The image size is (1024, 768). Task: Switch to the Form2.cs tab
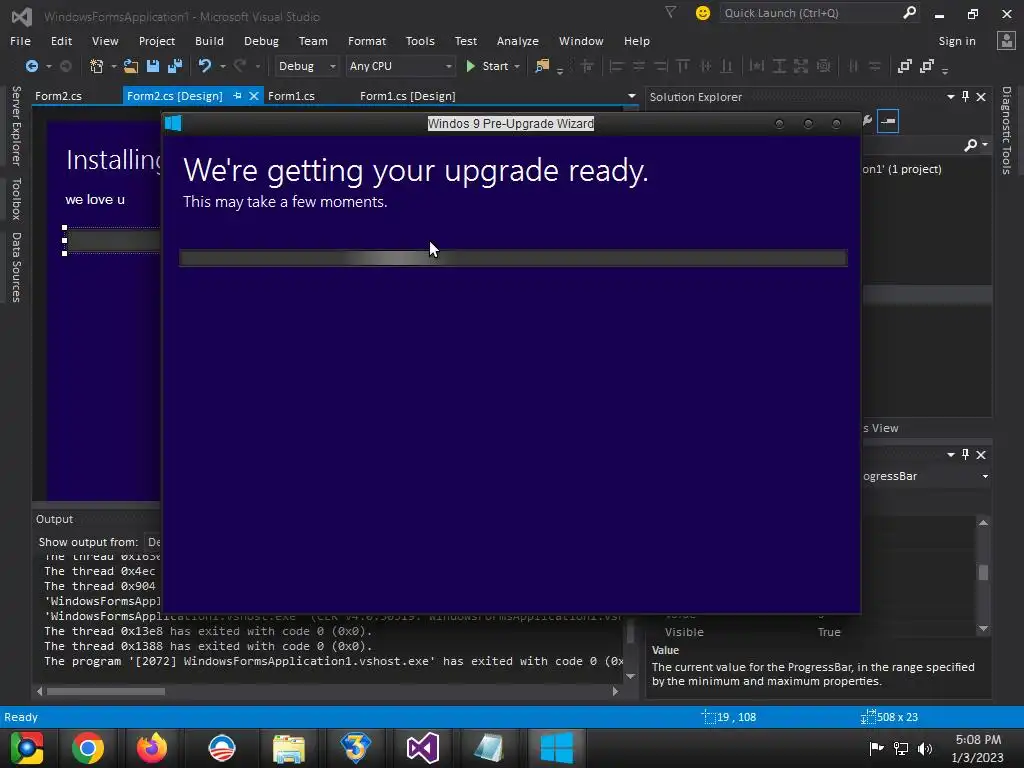pyautogui.click(x=58, y=96)
